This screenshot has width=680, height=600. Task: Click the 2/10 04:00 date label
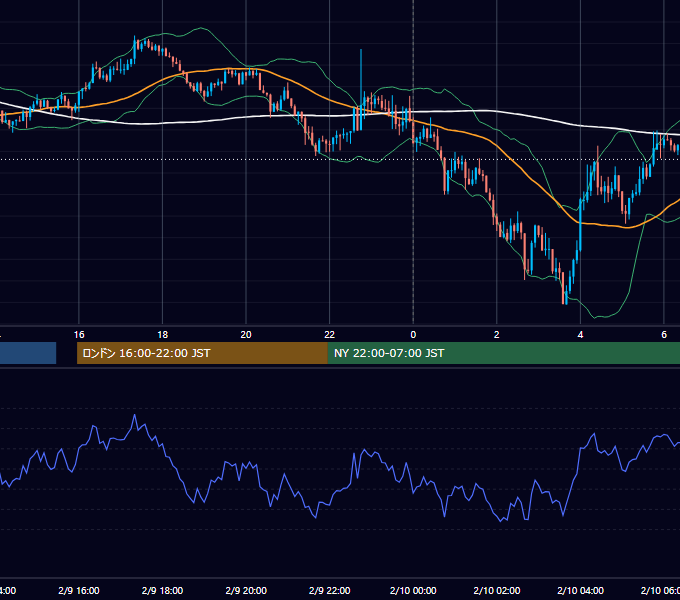(580, 590)
